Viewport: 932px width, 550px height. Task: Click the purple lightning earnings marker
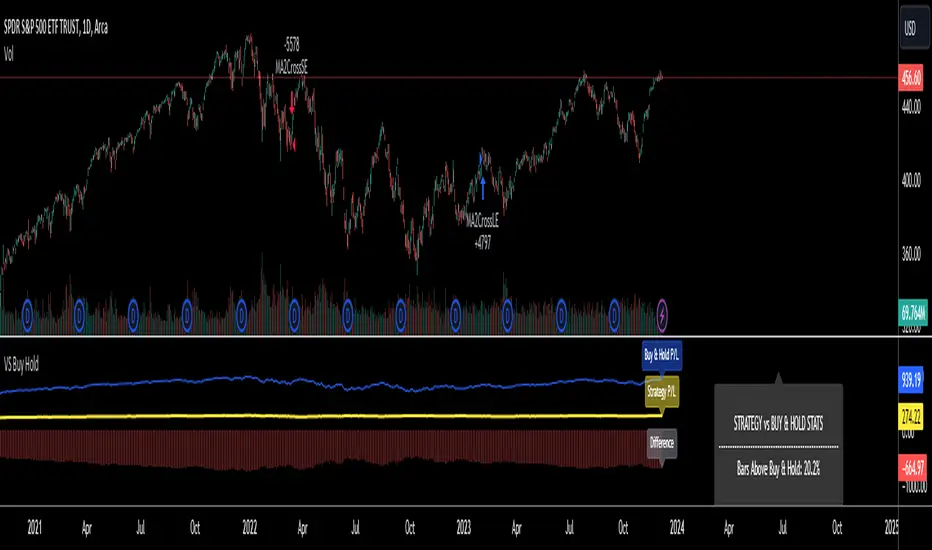point(662,315)
